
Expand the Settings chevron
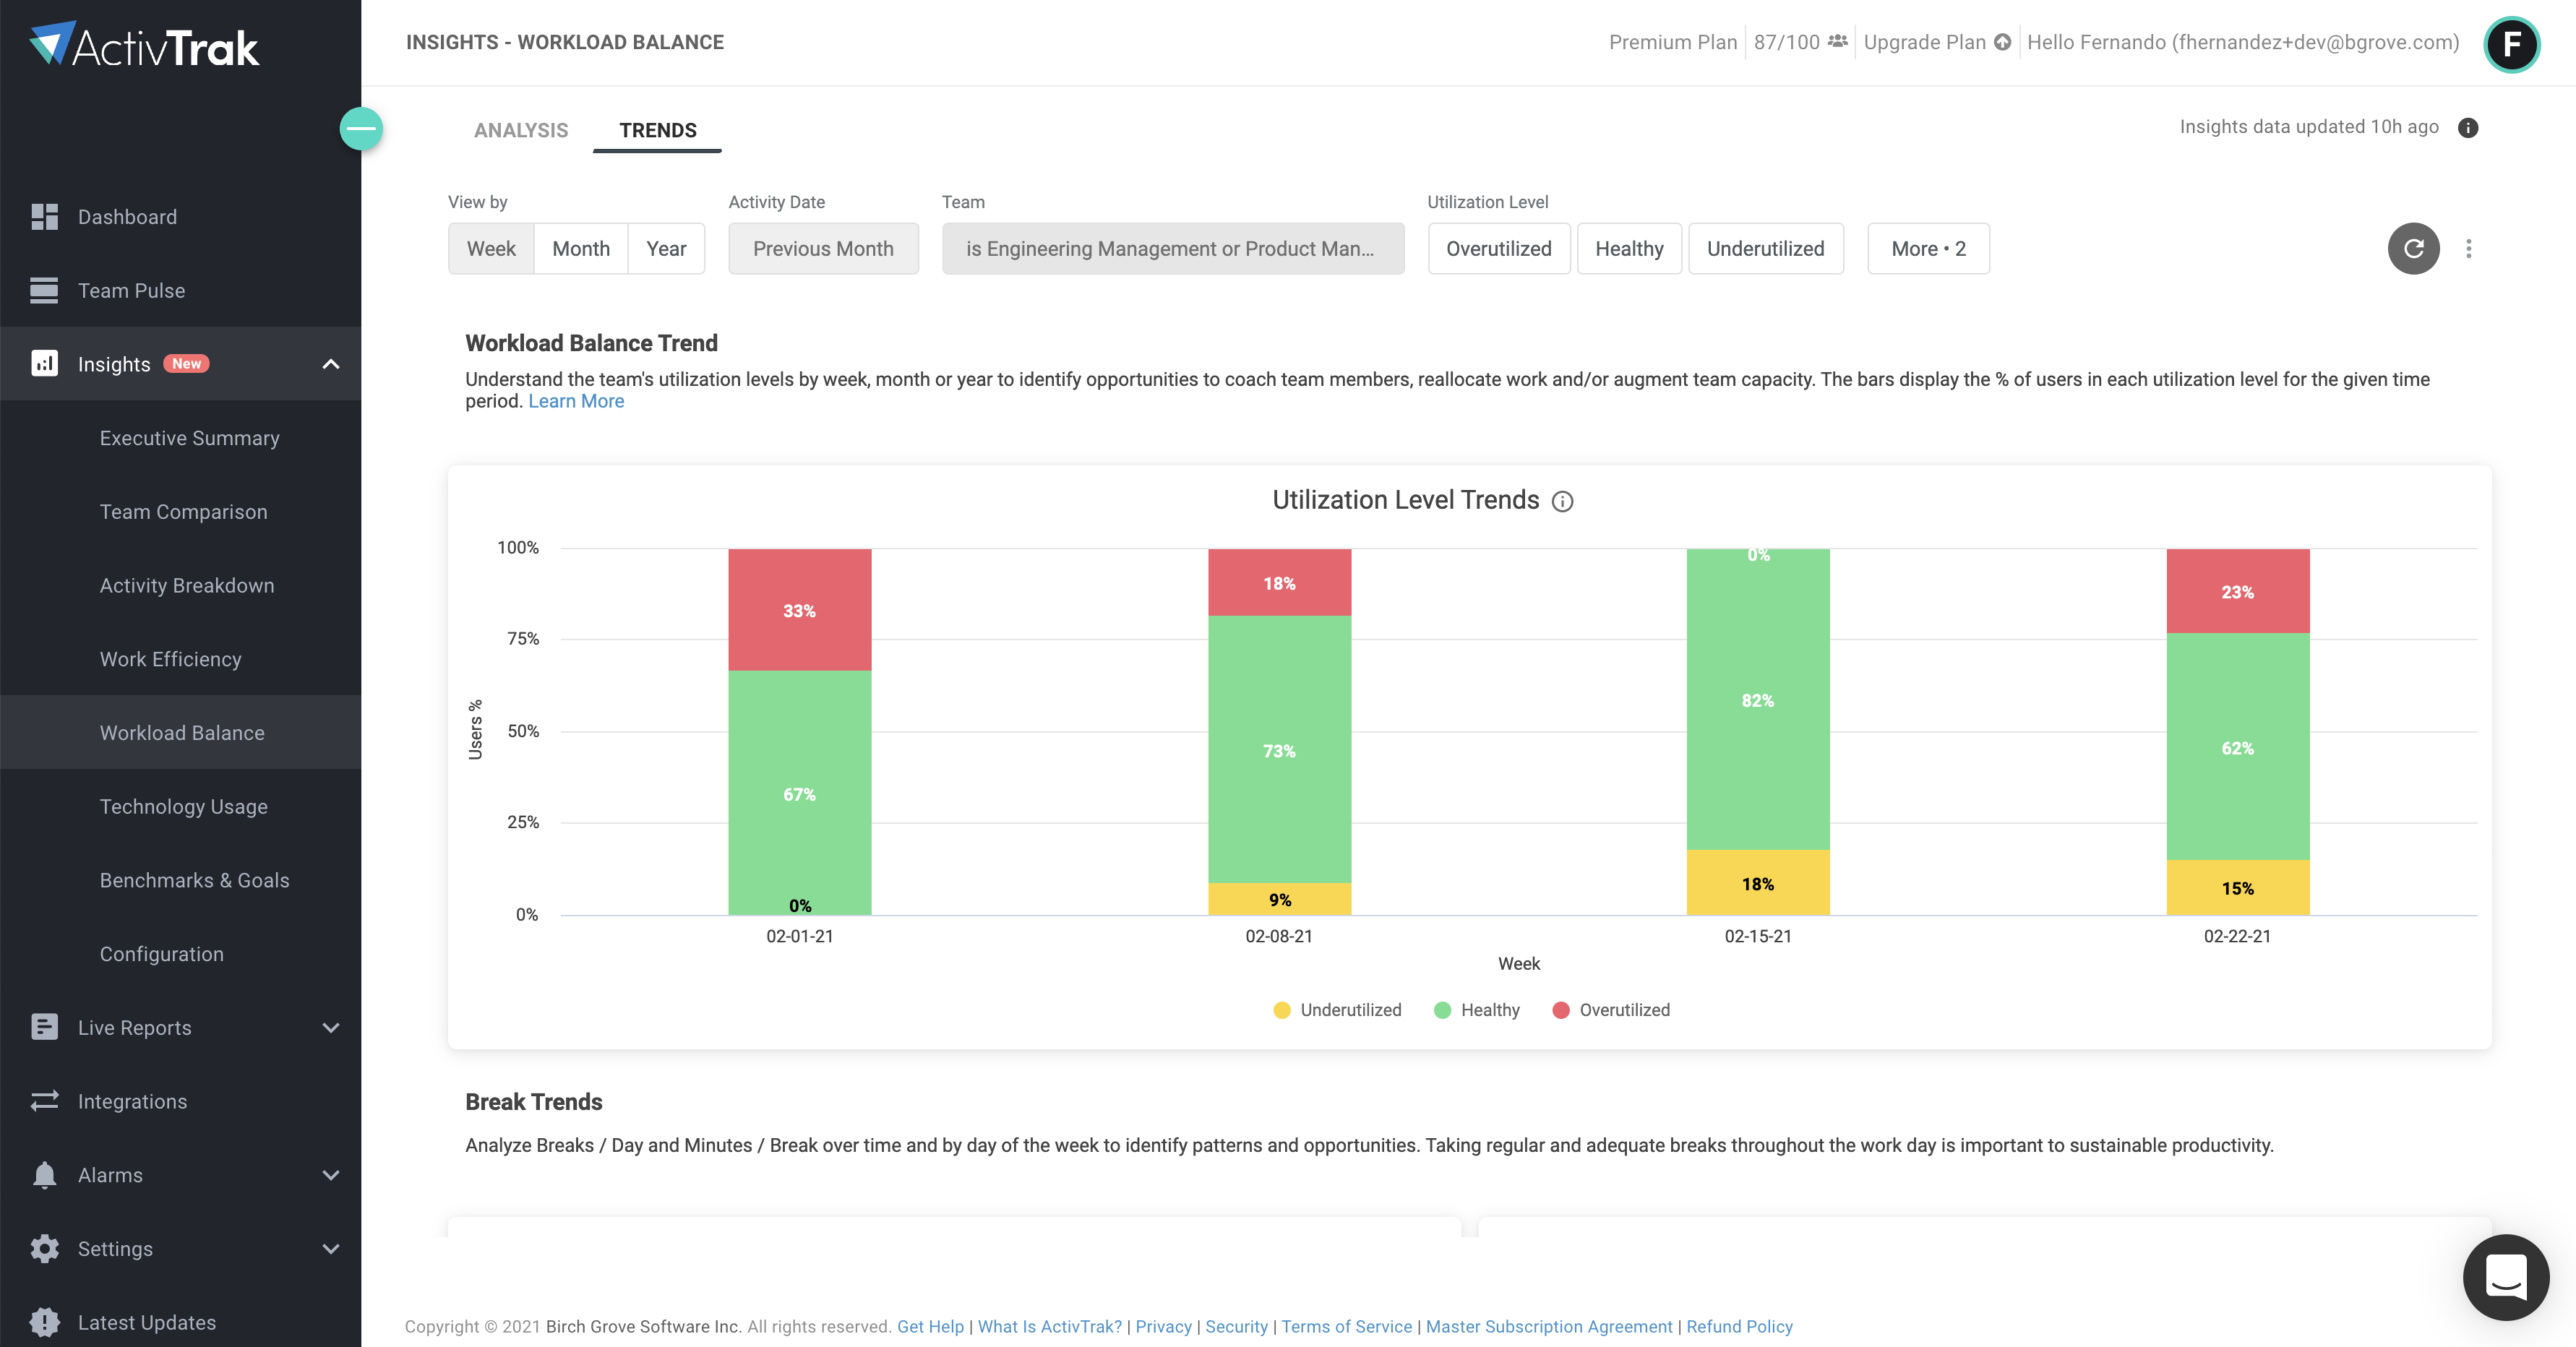pyautogui.click(x=331, y=1249)
